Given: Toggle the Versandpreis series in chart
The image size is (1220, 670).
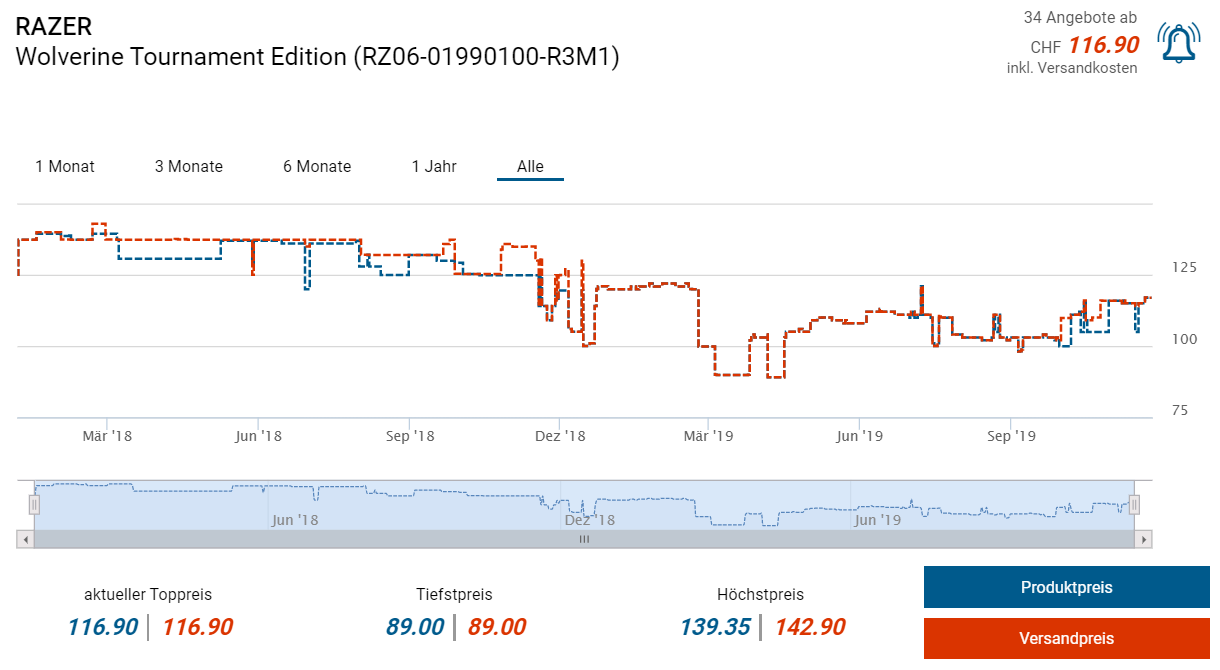Looking at the screenshot, I should tap(1066, 638).
